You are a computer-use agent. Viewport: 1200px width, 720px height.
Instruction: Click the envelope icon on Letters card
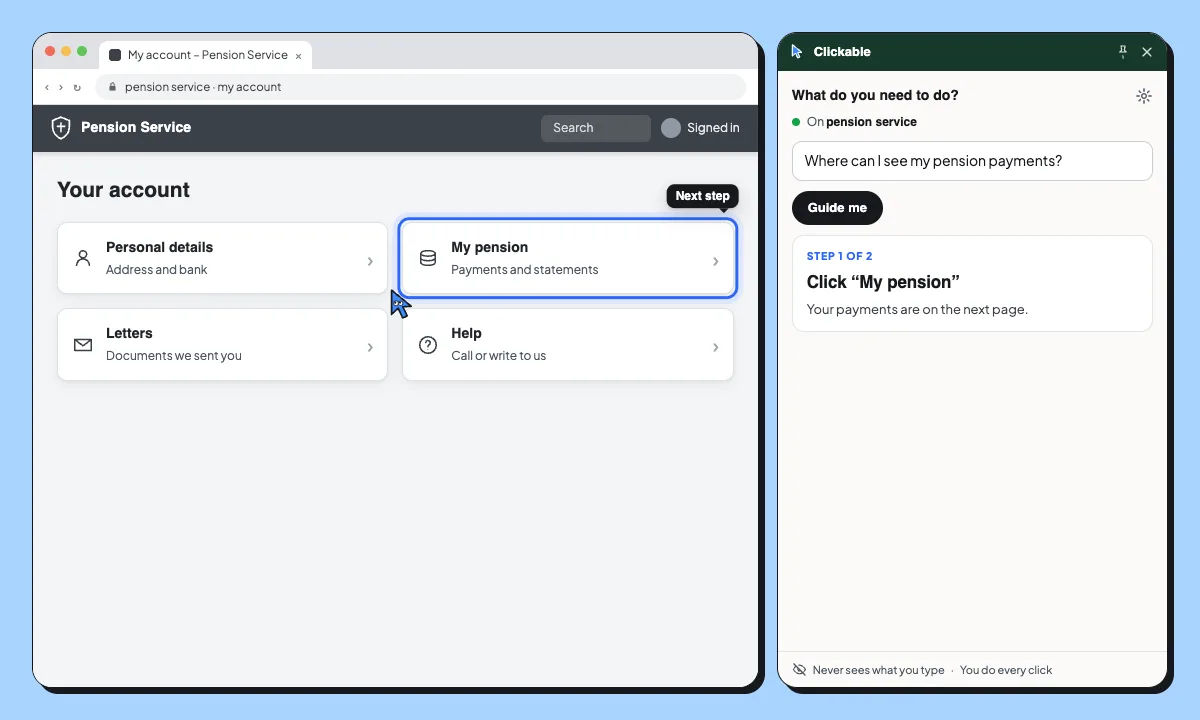pyautogui.click(x=83, y=344)
